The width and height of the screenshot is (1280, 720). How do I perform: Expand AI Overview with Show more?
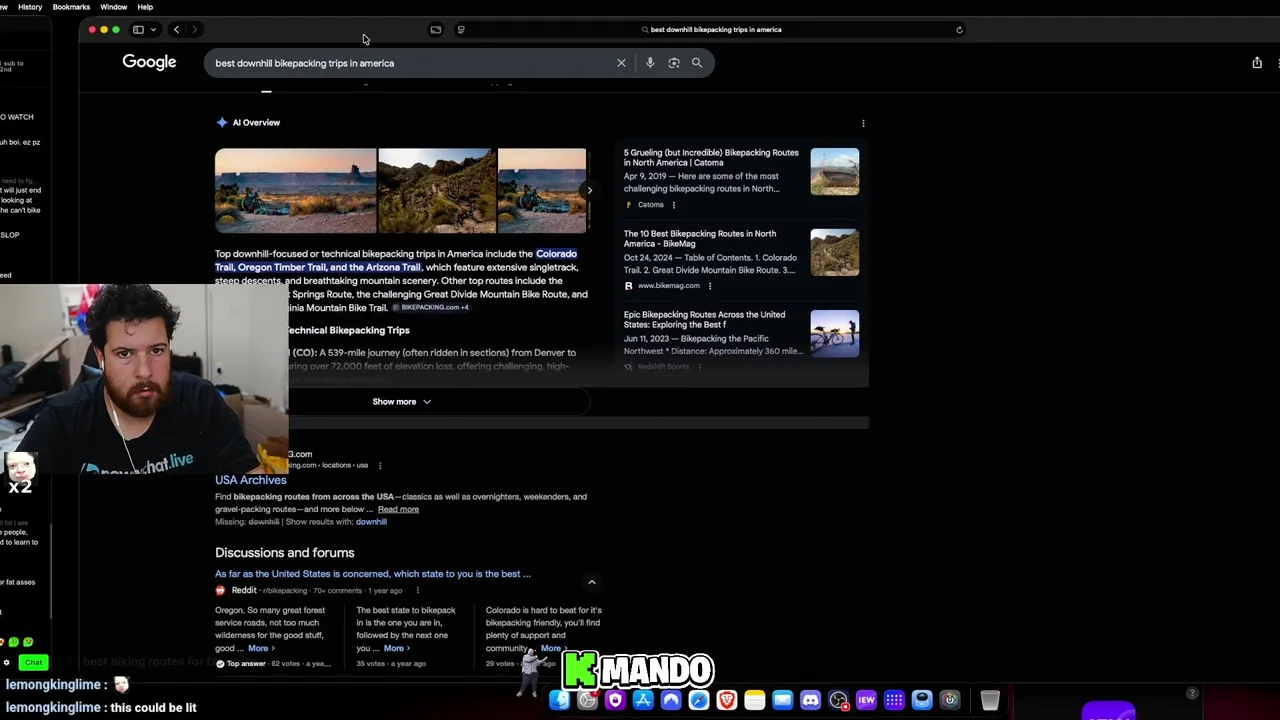point(401,402)
